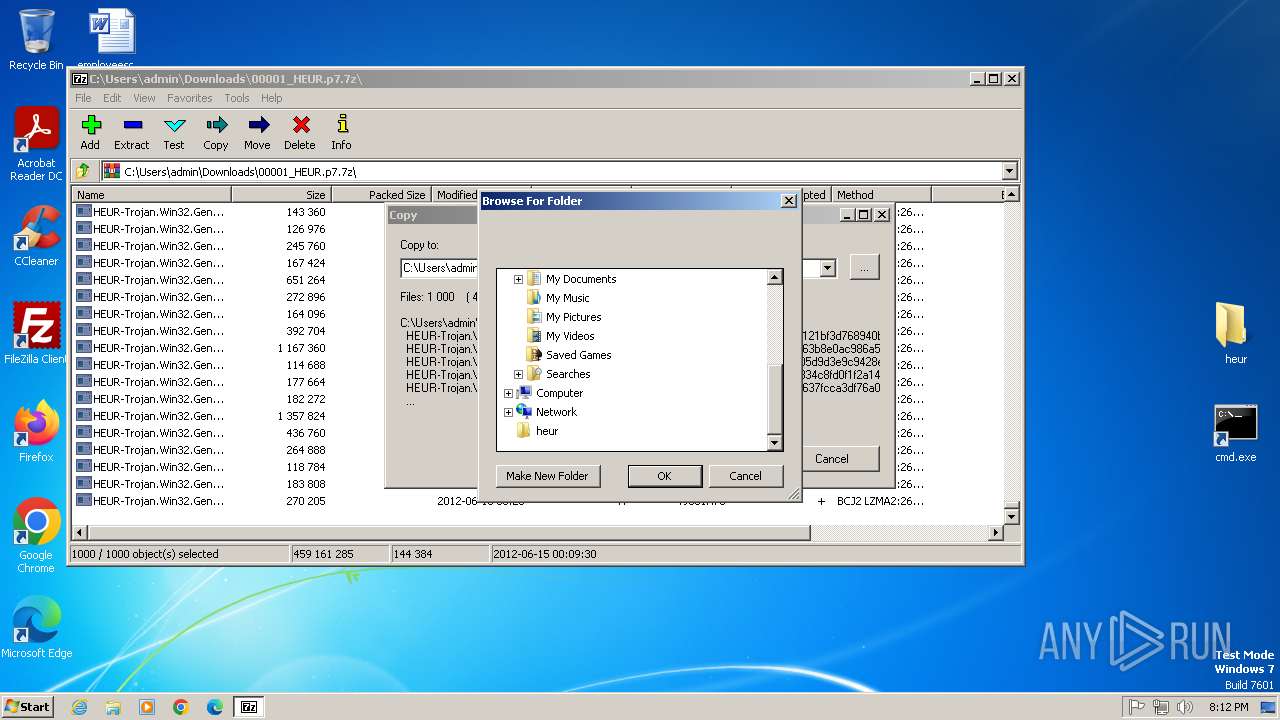
Task: Click Windows Explorer taskbar icon
Action: [x=113, y=707]
